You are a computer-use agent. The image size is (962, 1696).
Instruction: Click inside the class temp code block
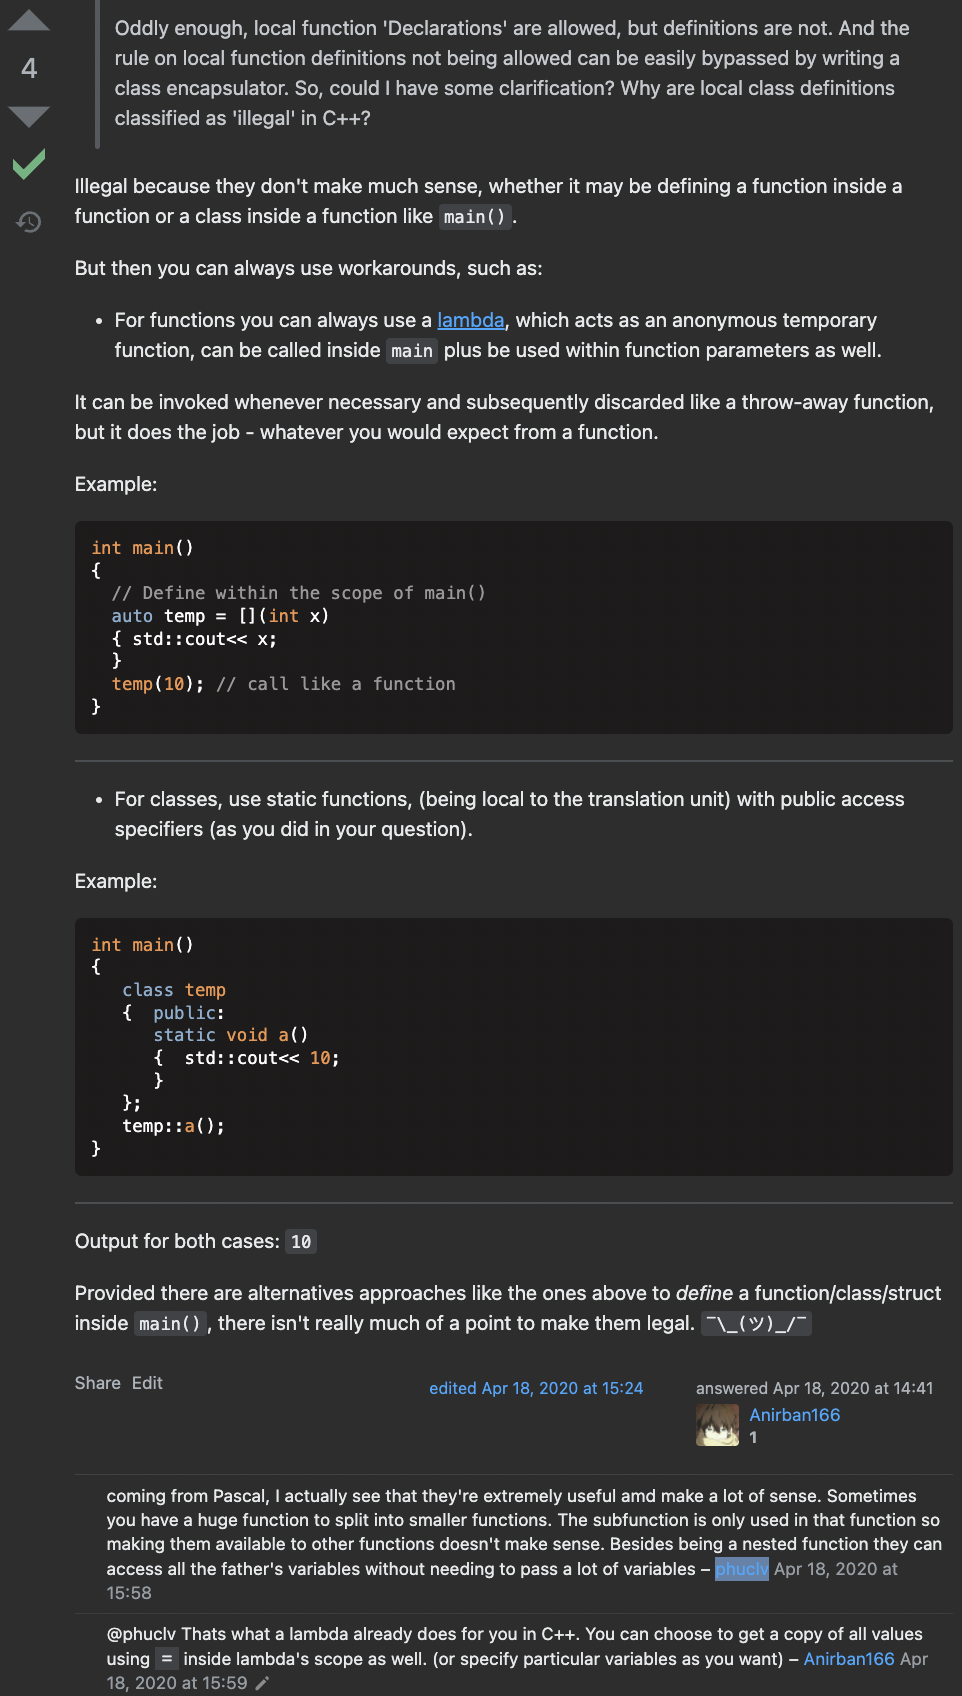tap(513, 1046)
